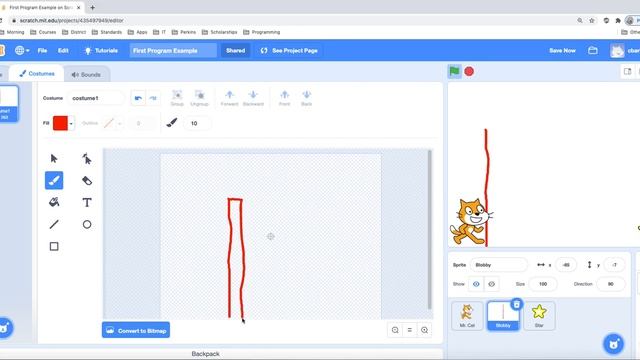Image resolution: width=640 pixels, height=360 pixels.
Task: Zoom out the paint canvas
Action: click(x=395, y=330)
